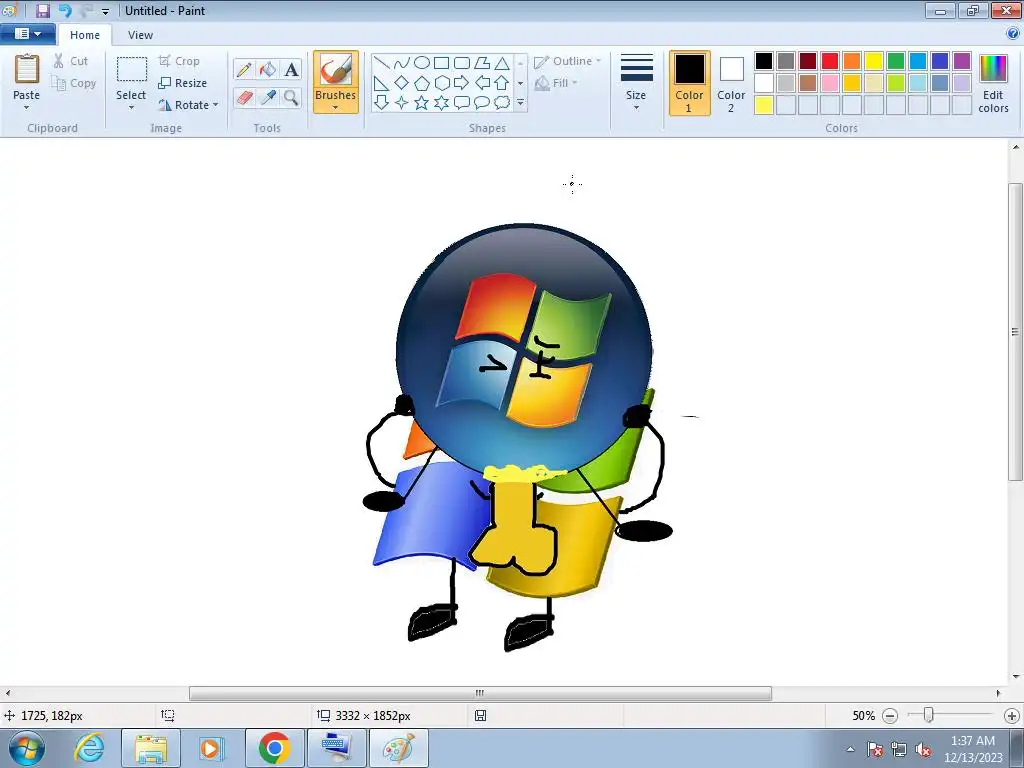Select the Text tool
This screenshot has height=768, width=1024.
[291, 69]
